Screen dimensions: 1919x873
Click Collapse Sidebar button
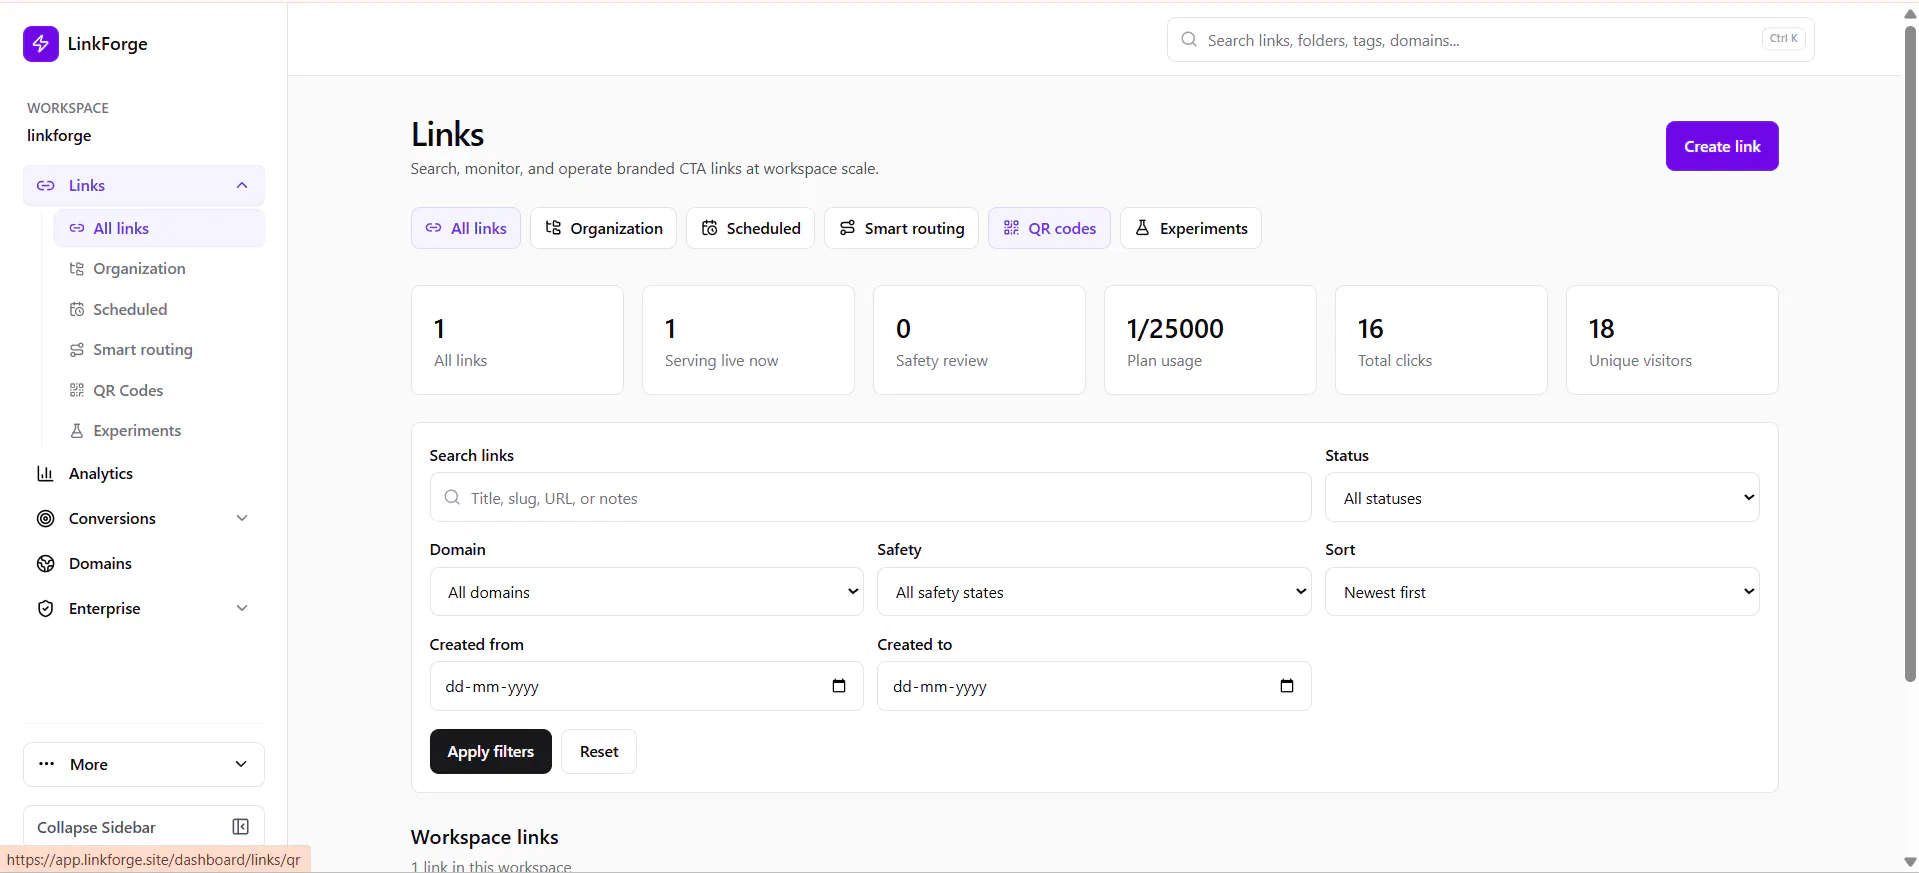click(x=144, y=827)
